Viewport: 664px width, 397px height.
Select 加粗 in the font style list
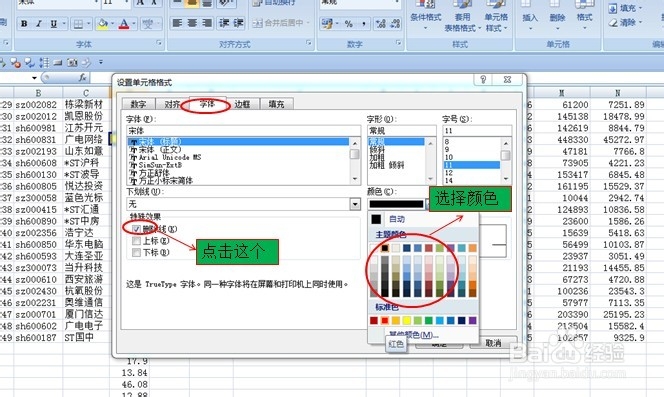click(376, 158)
